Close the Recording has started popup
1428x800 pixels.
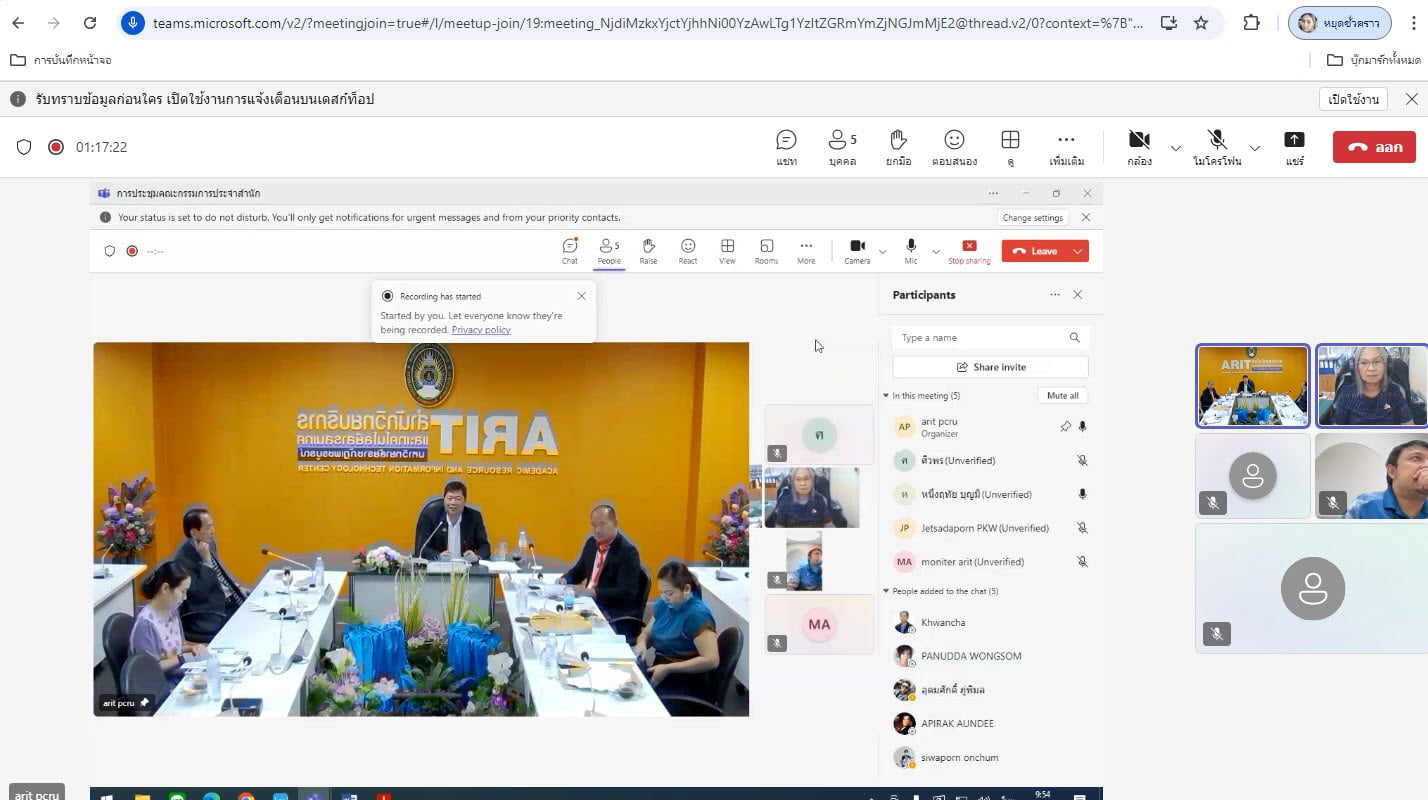click(582, 296)
